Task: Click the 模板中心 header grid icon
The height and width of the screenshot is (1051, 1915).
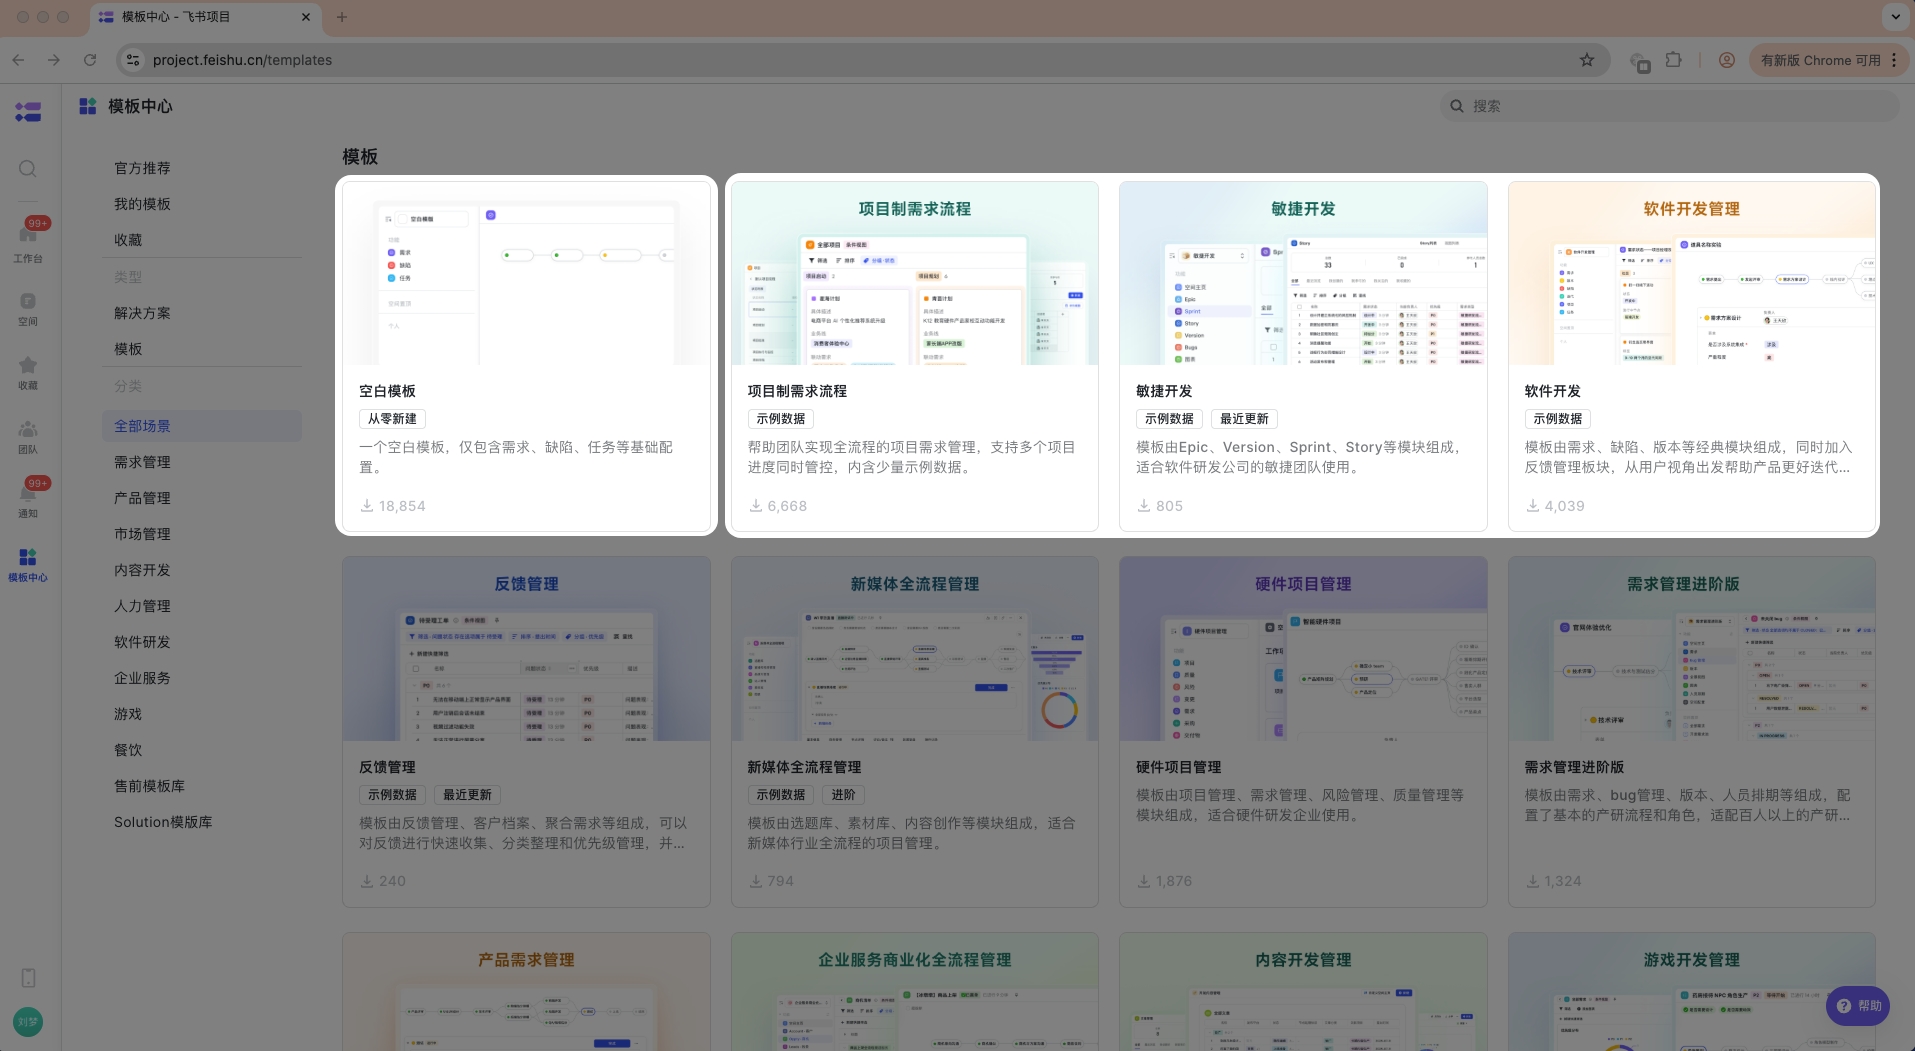Action: 88,106
